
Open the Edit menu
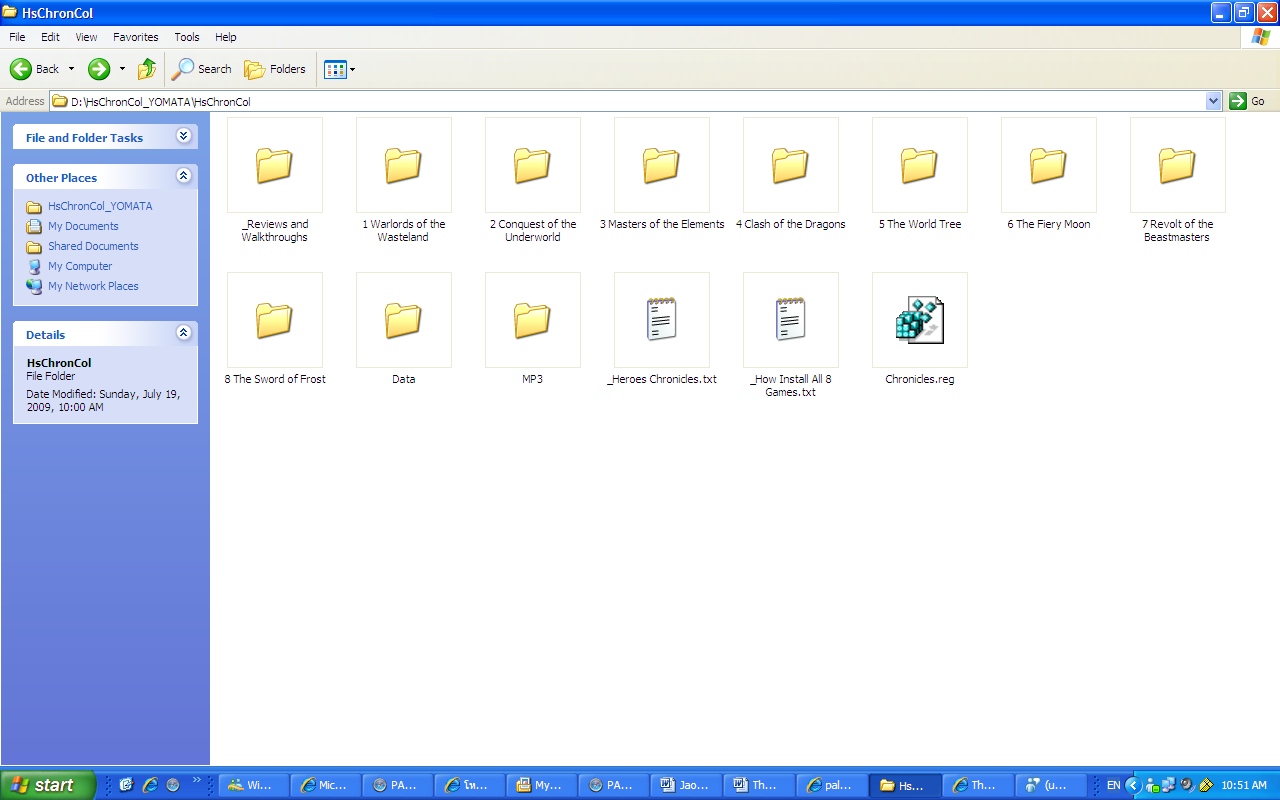click(50, 37)
